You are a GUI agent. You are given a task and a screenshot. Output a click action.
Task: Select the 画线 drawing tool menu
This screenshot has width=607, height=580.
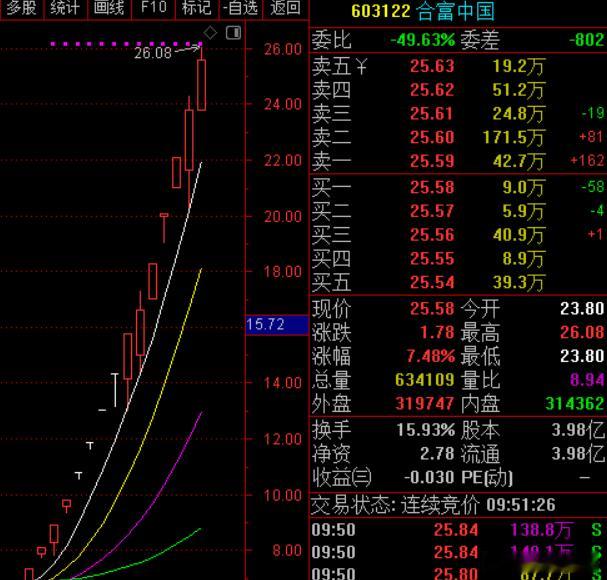tap(109, 8)
